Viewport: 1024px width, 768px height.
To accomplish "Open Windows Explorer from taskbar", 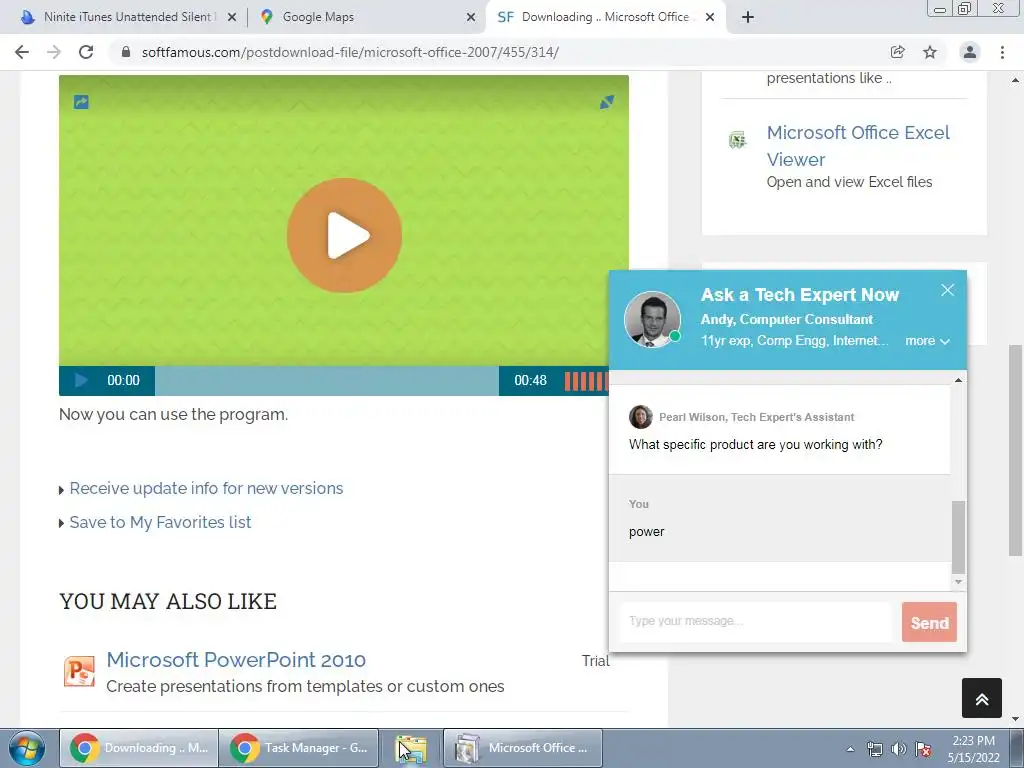I will point(411,748).
